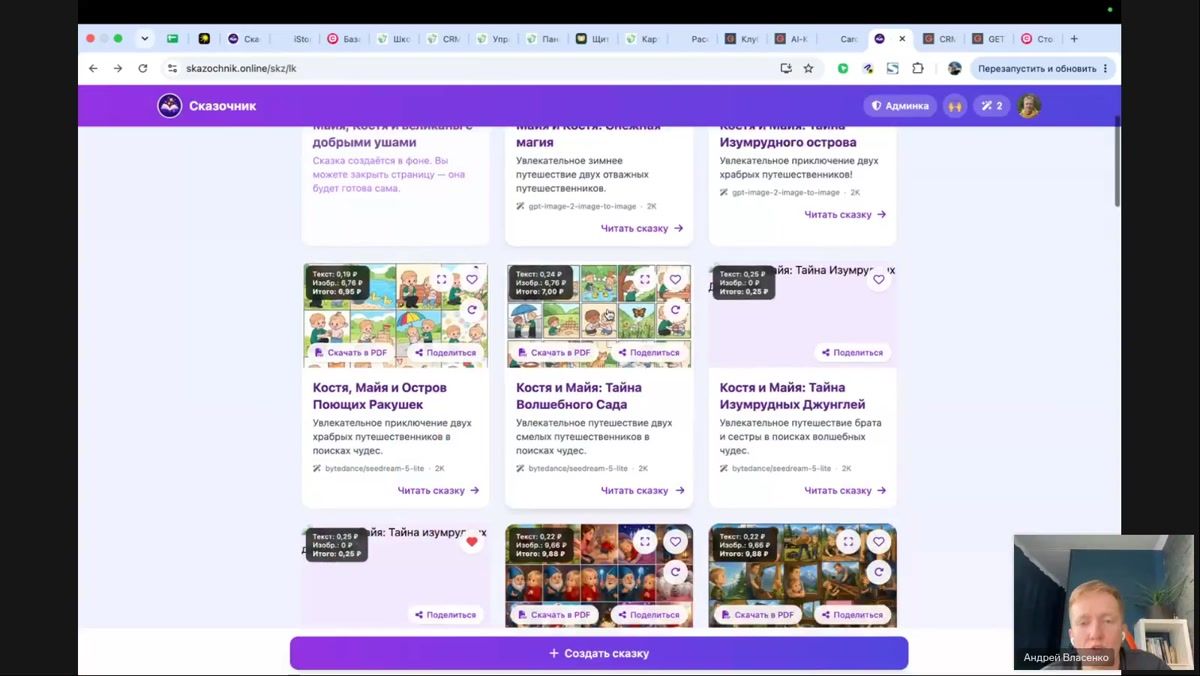Switch to the iStoc browser tab
The image size is (1200, 676).
[x=296, y=39]
